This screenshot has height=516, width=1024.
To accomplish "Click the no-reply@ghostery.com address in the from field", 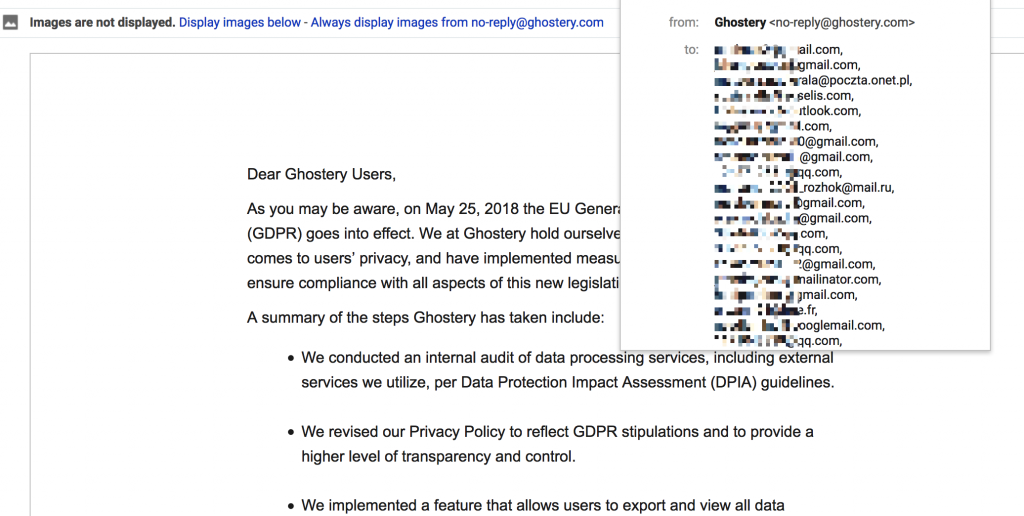I will (x=843, y=22).
